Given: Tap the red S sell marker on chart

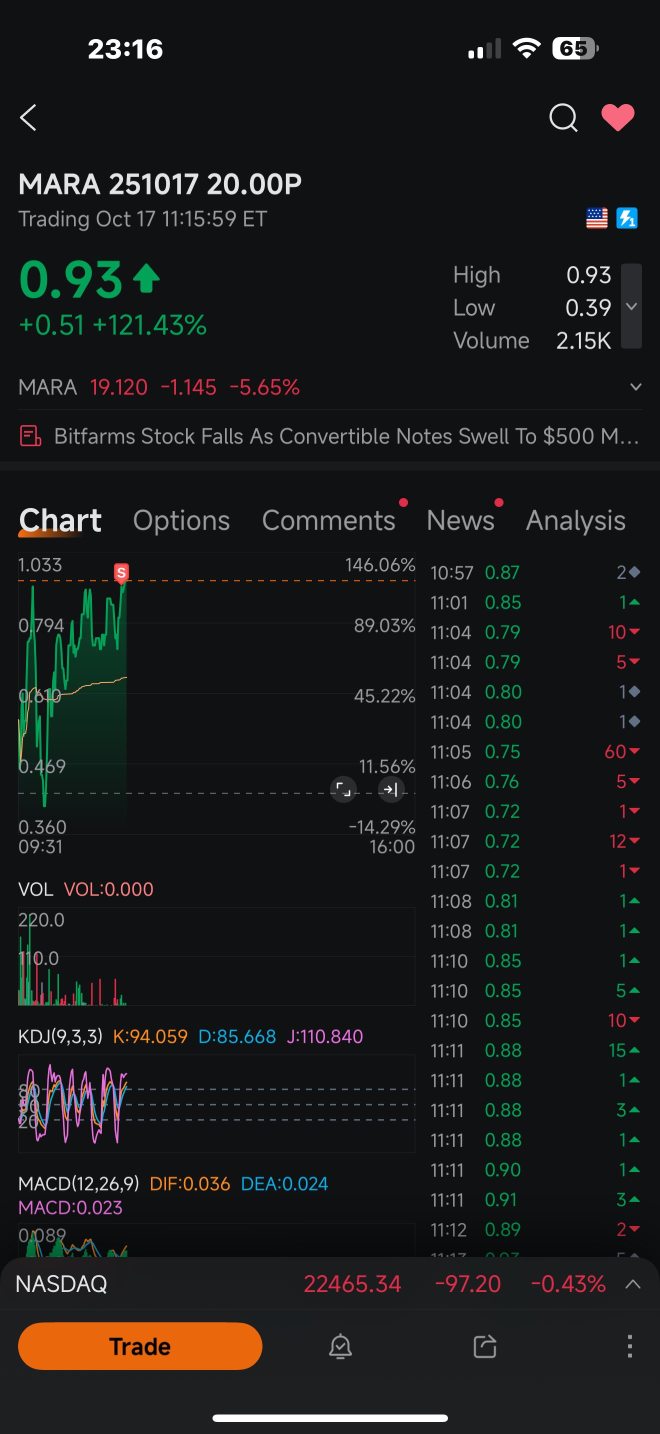Looking at the screenshot, I should [122, 573].
